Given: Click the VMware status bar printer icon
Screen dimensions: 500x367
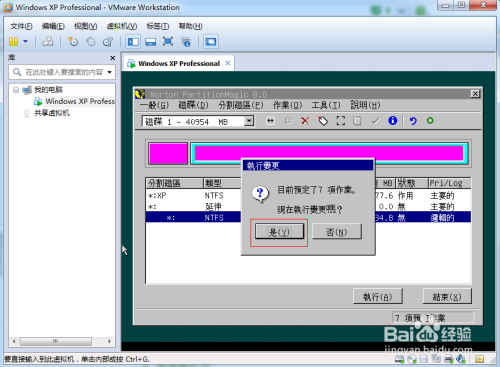Looking at the screenshot, I should pos(448,359).
